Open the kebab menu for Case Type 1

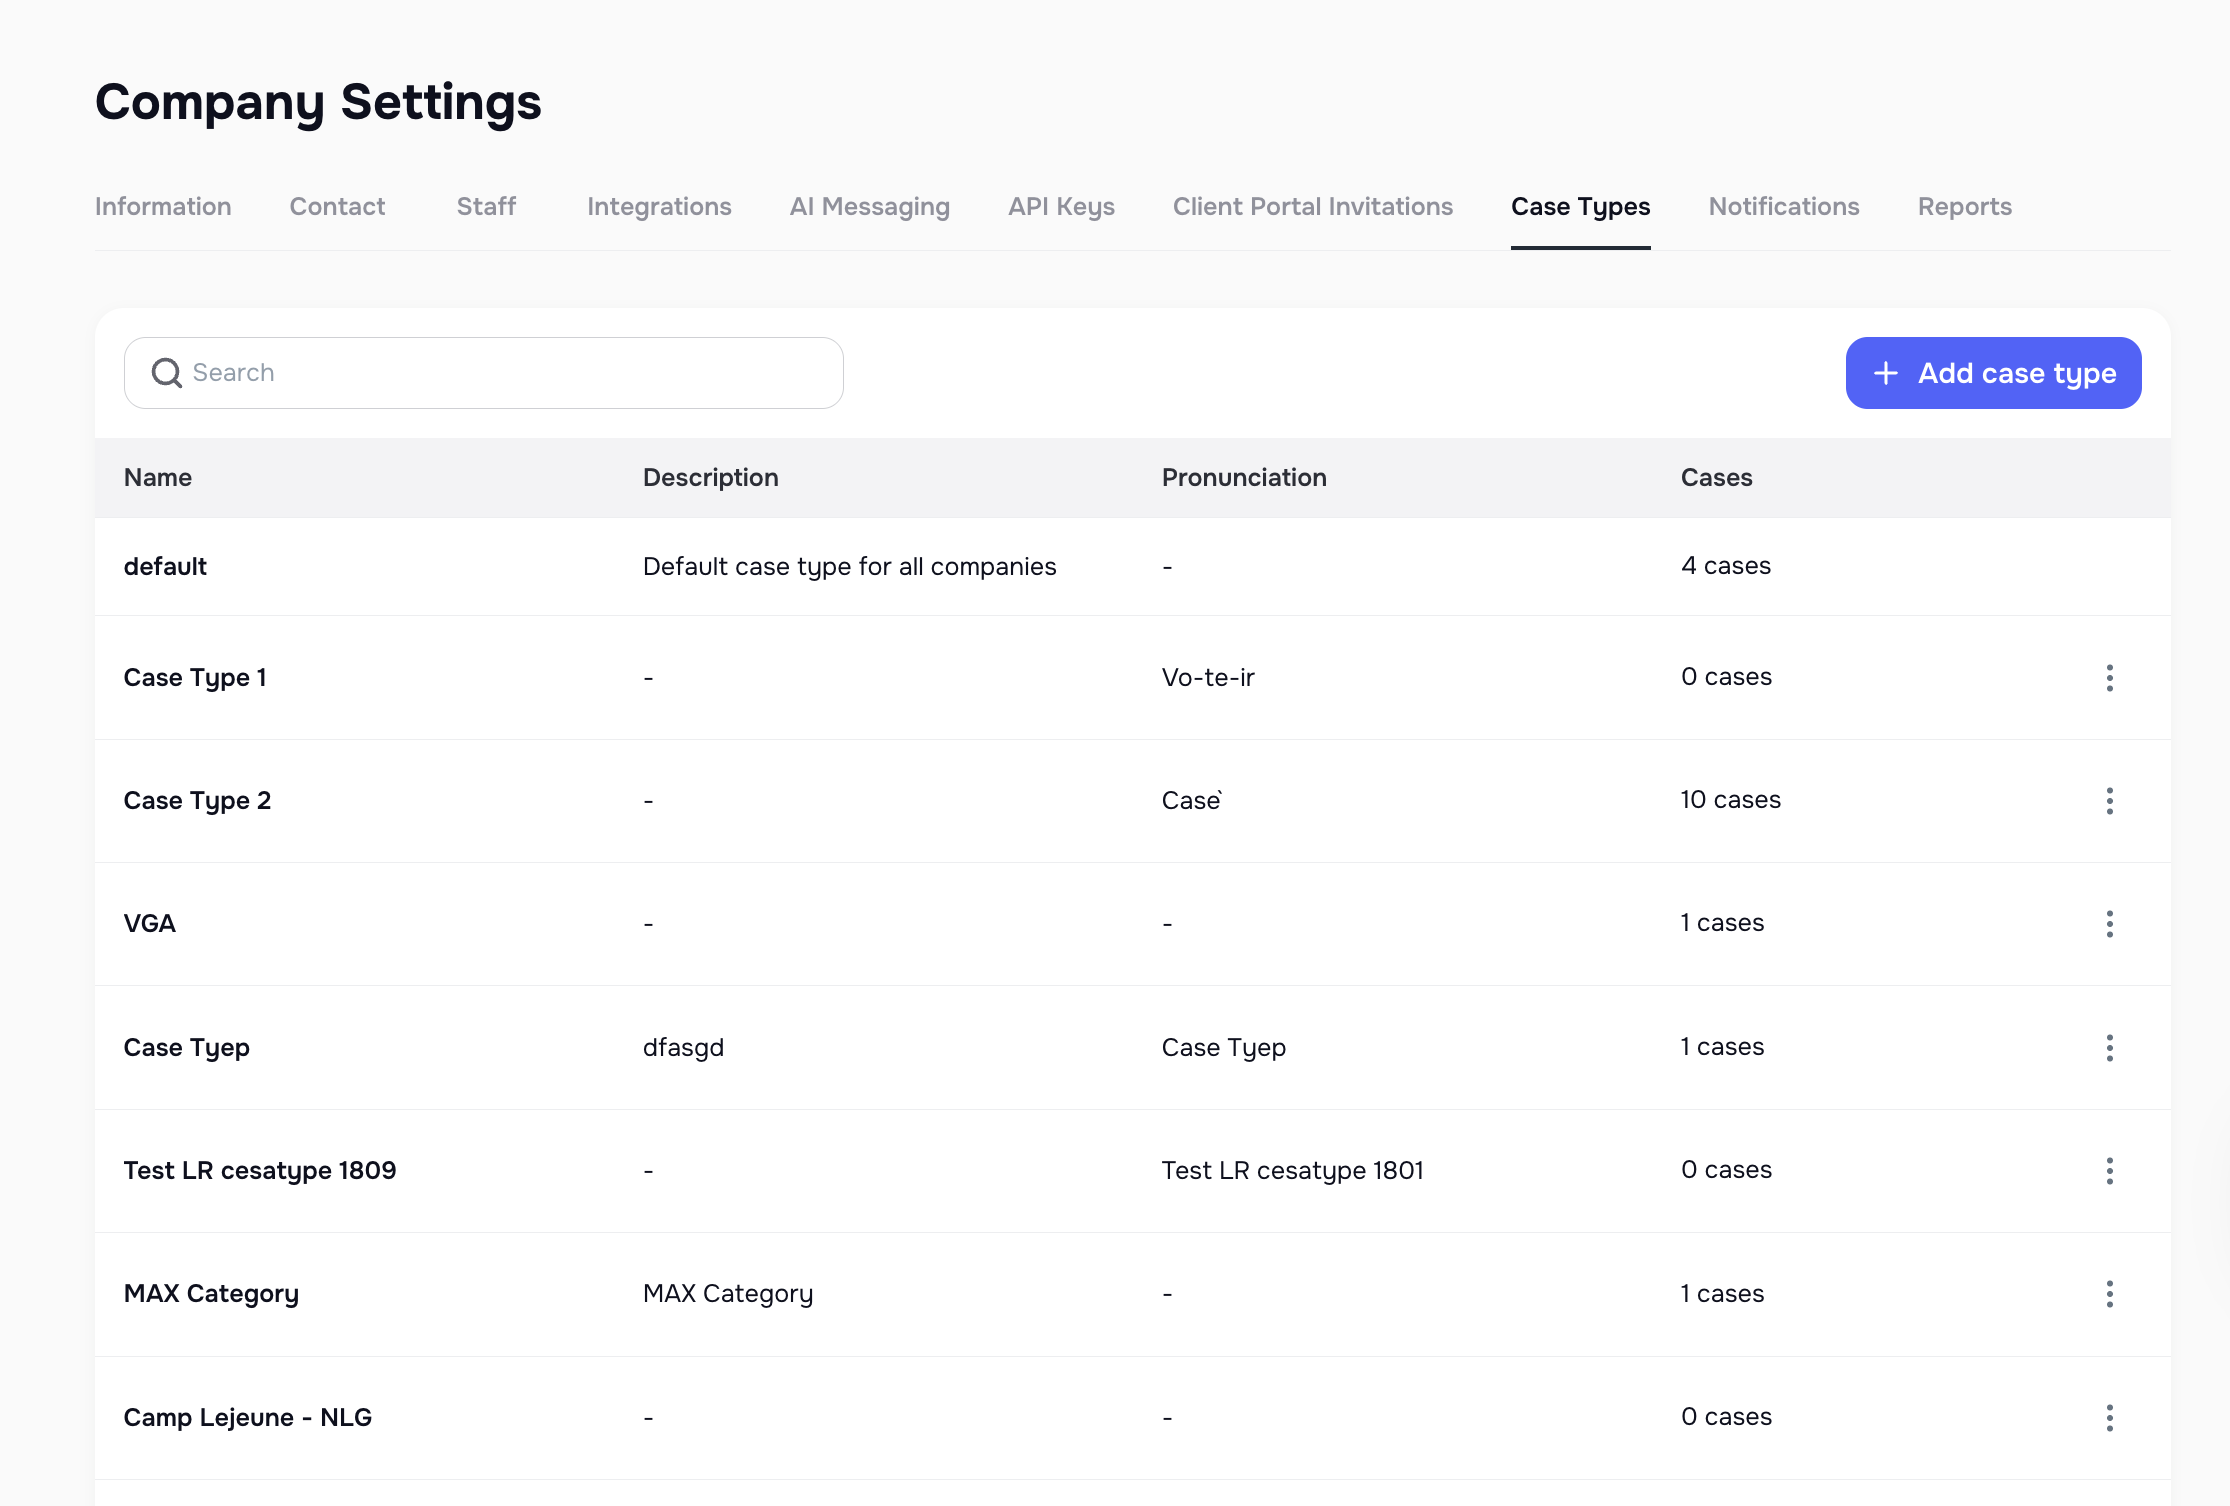[x=2110, y=678]
